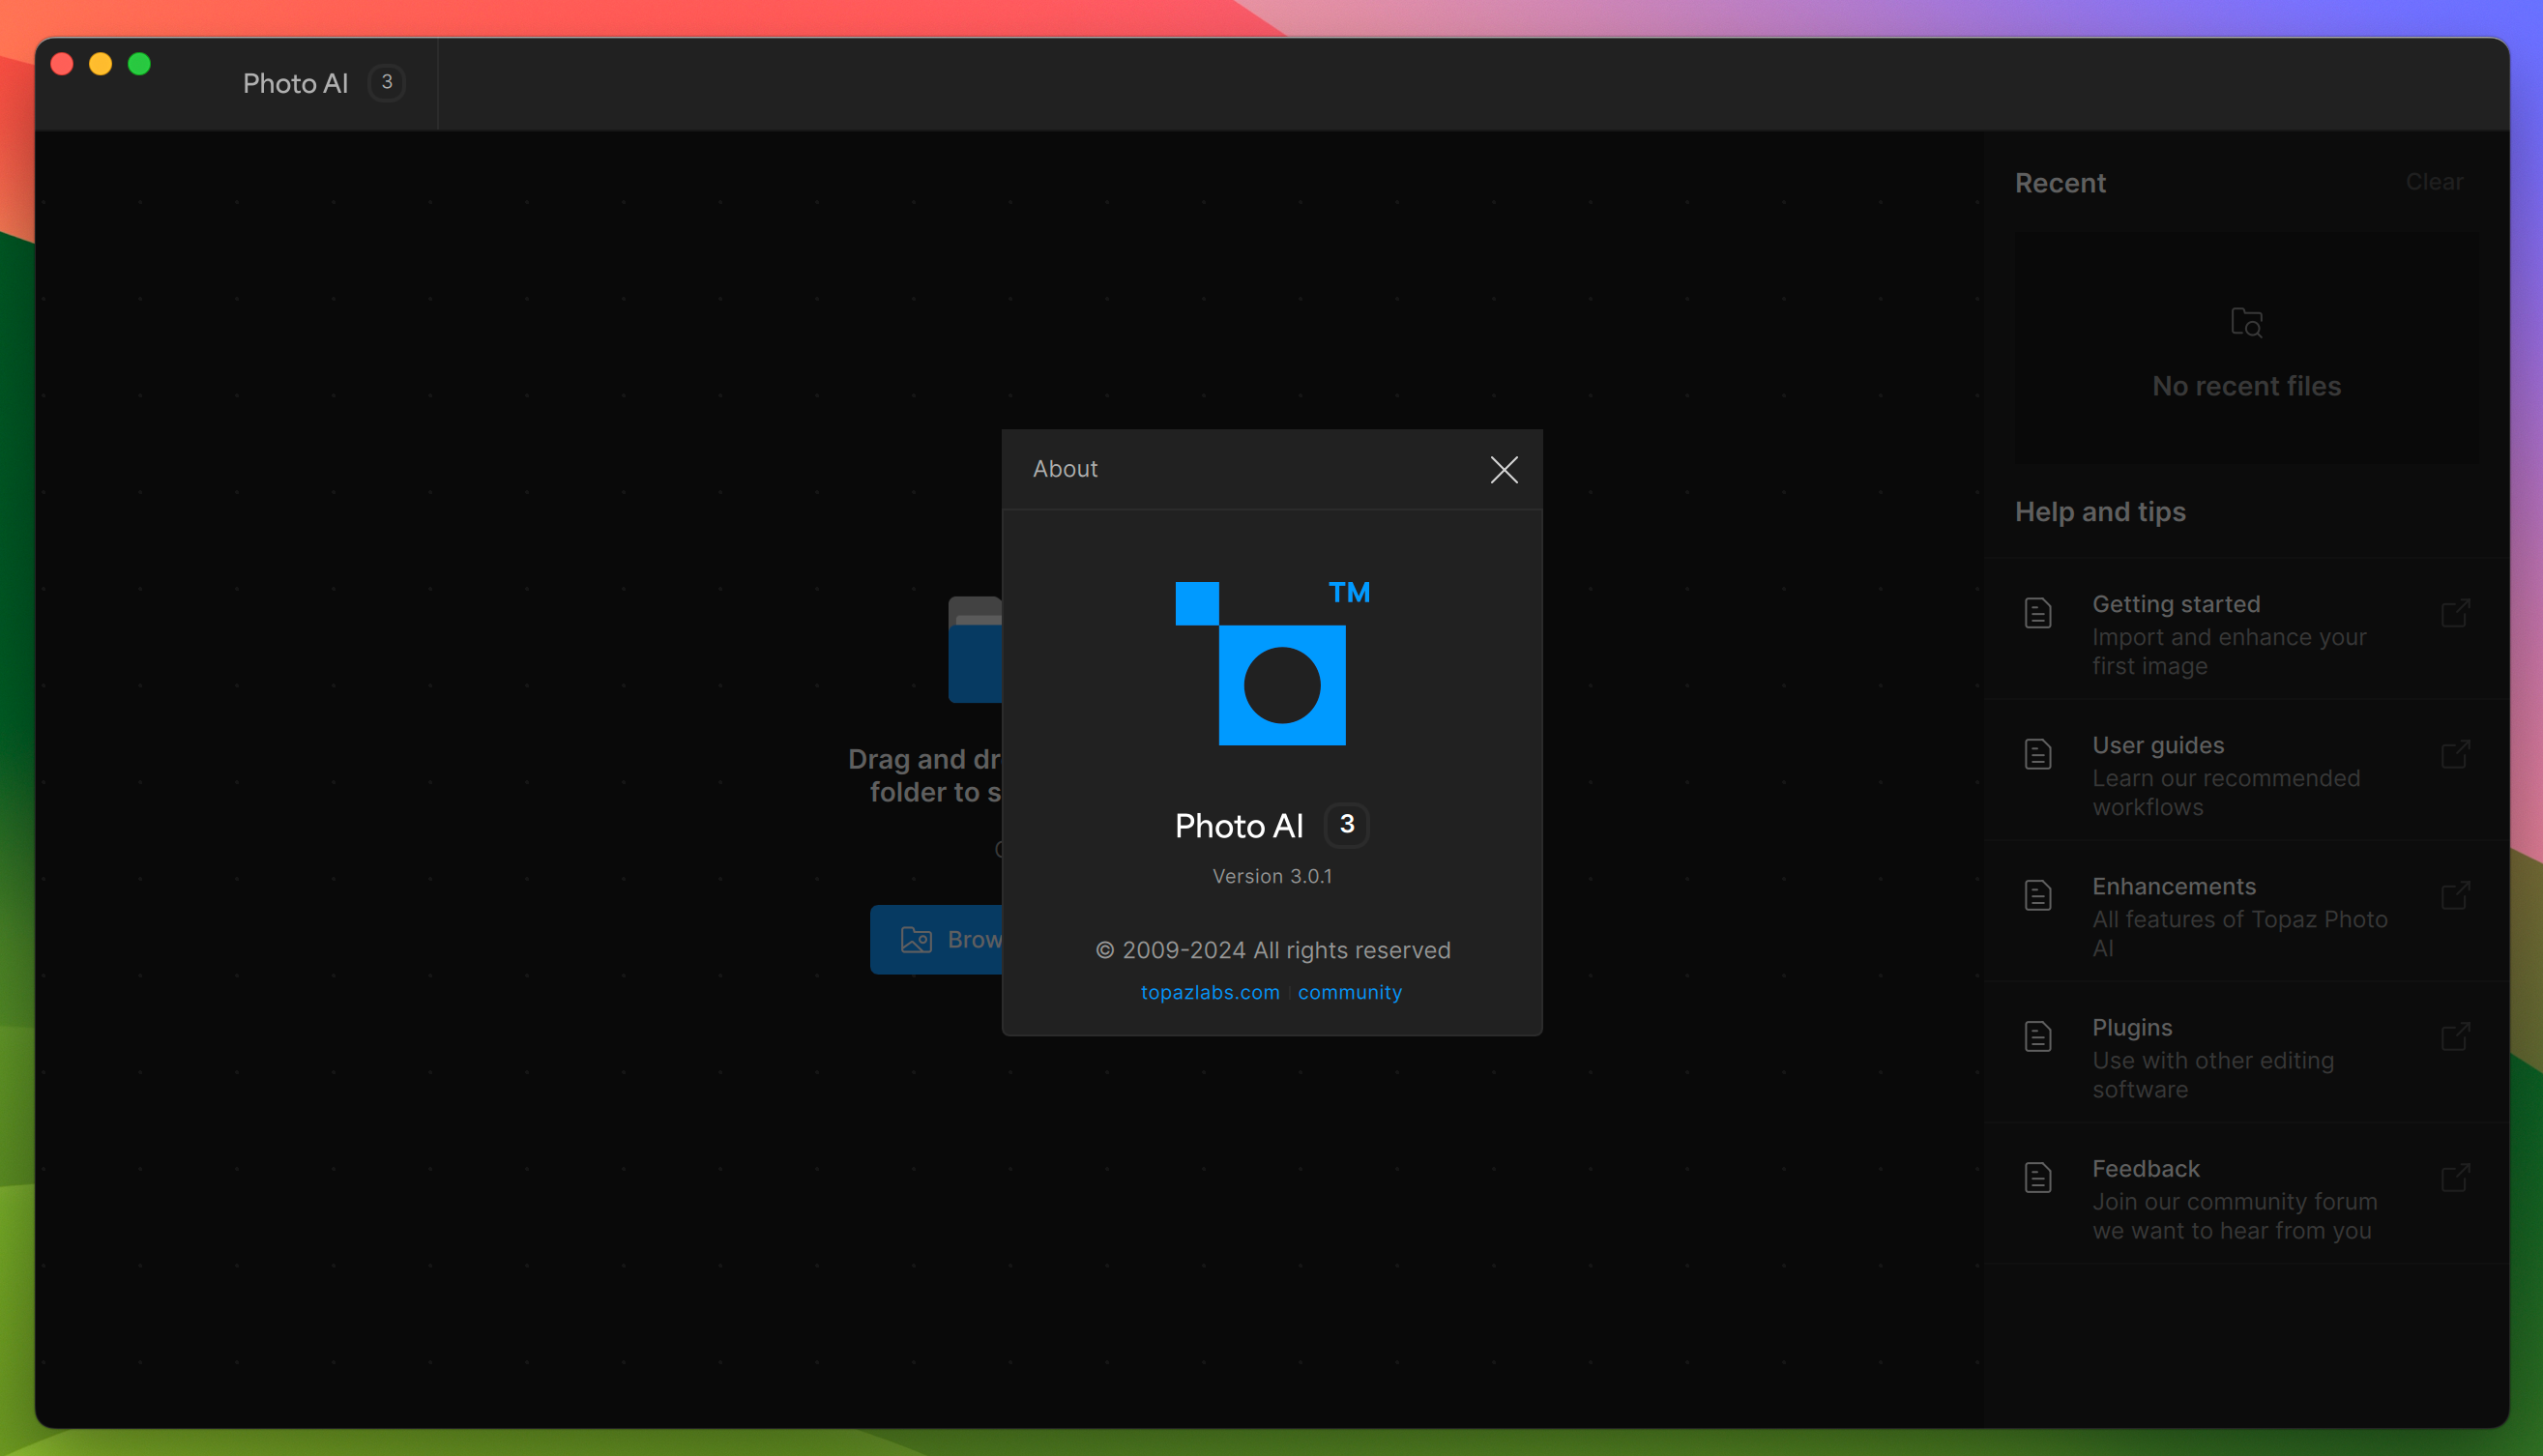Image resolution: width=2543 pixels, height=1456 pixels.
Task: Open the topazlabs.com link
Action: pos(1210,992)
